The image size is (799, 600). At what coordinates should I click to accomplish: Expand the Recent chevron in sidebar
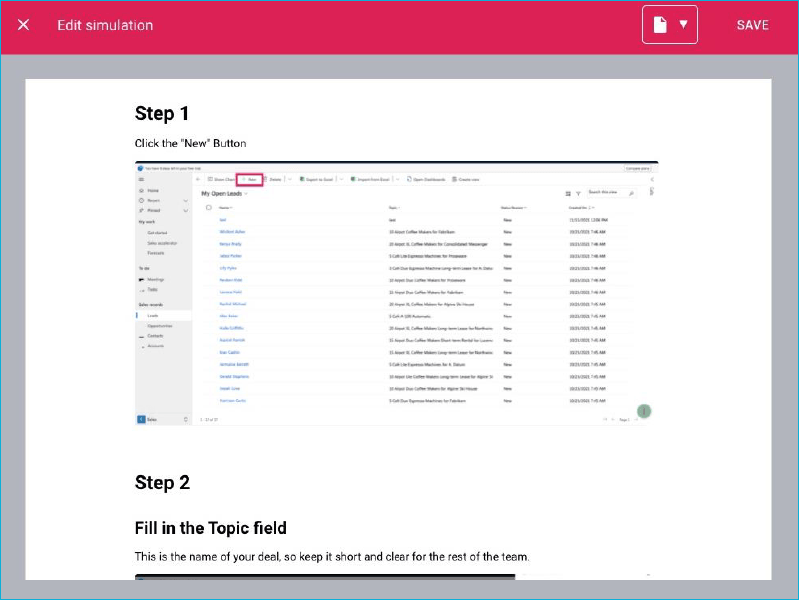click(x=185, y=201)
